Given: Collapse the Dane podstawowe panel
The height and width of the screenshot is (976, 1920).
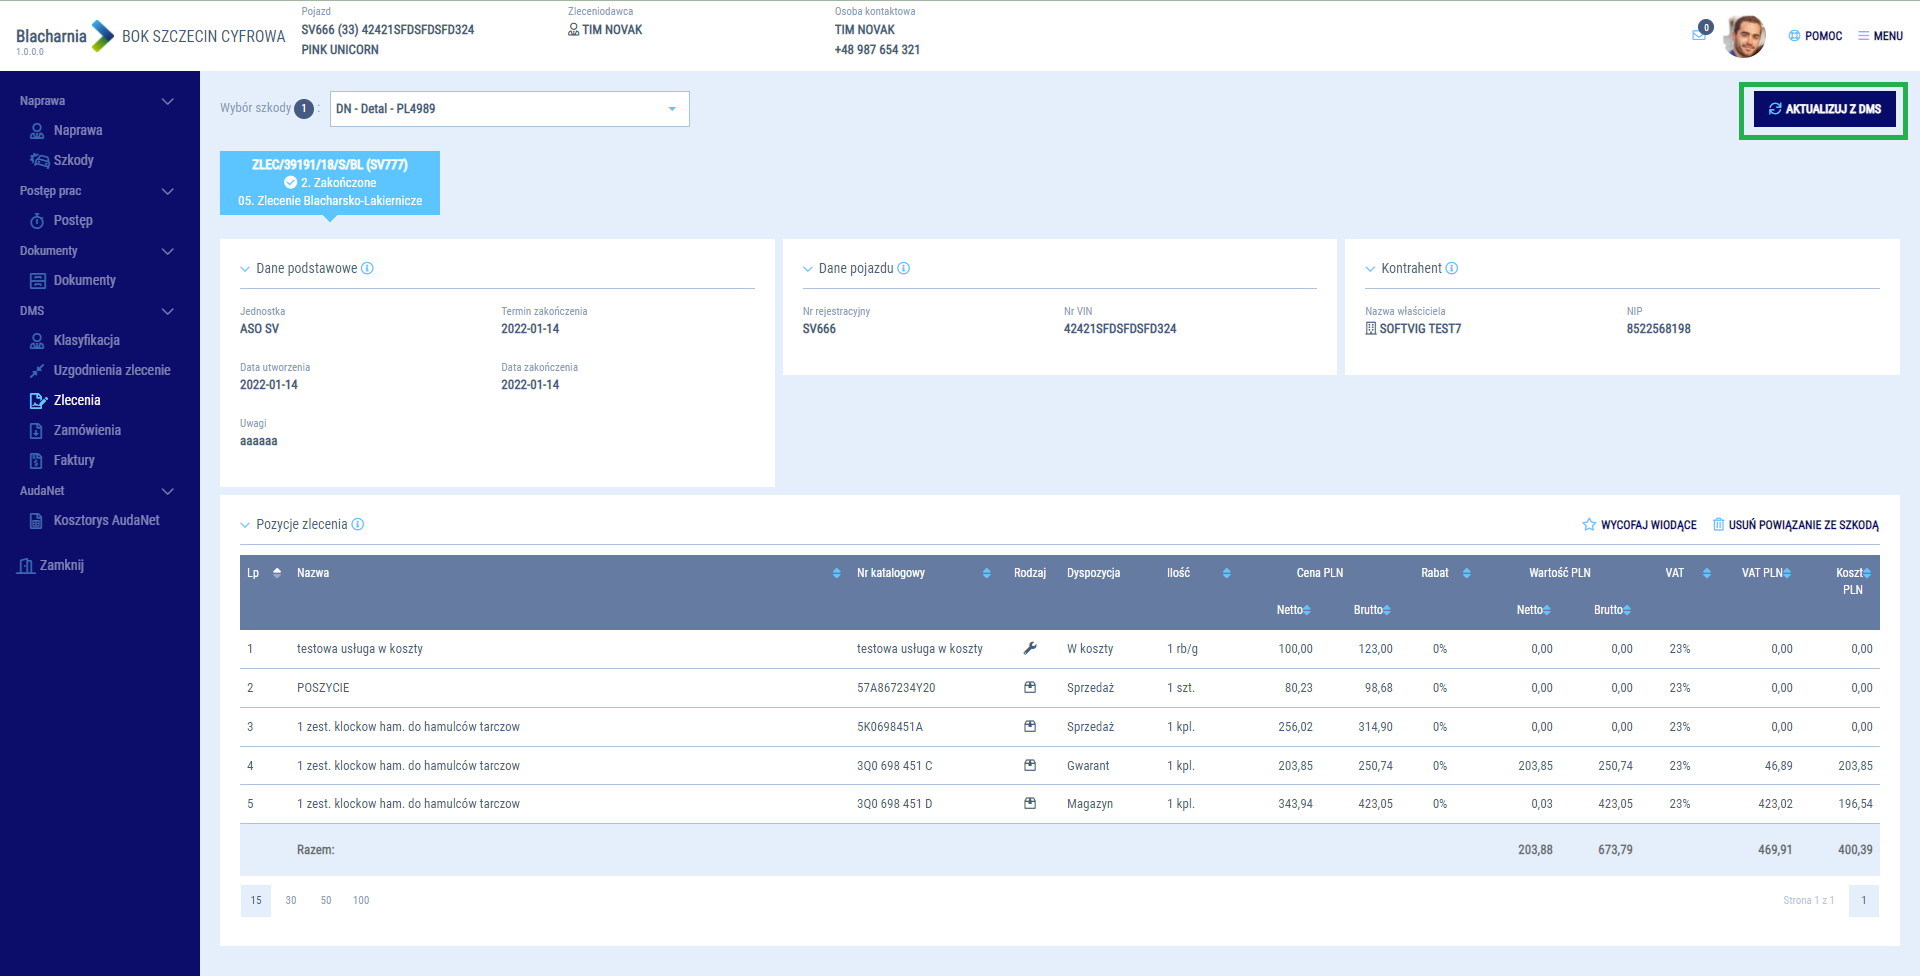Looking at the screenshot, I should 245,269.
